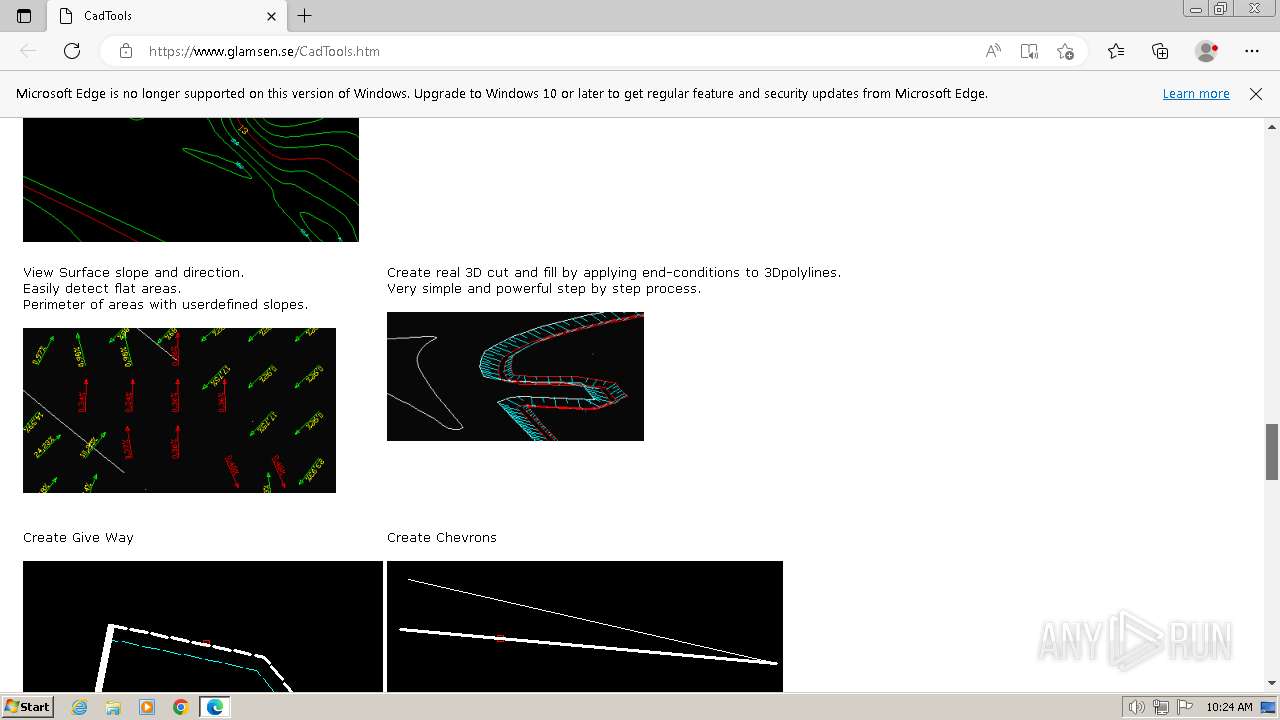Click the surface slope arrows image
Screen dimensions: 1280x720
pyautogui.click(x=179, y=410)
